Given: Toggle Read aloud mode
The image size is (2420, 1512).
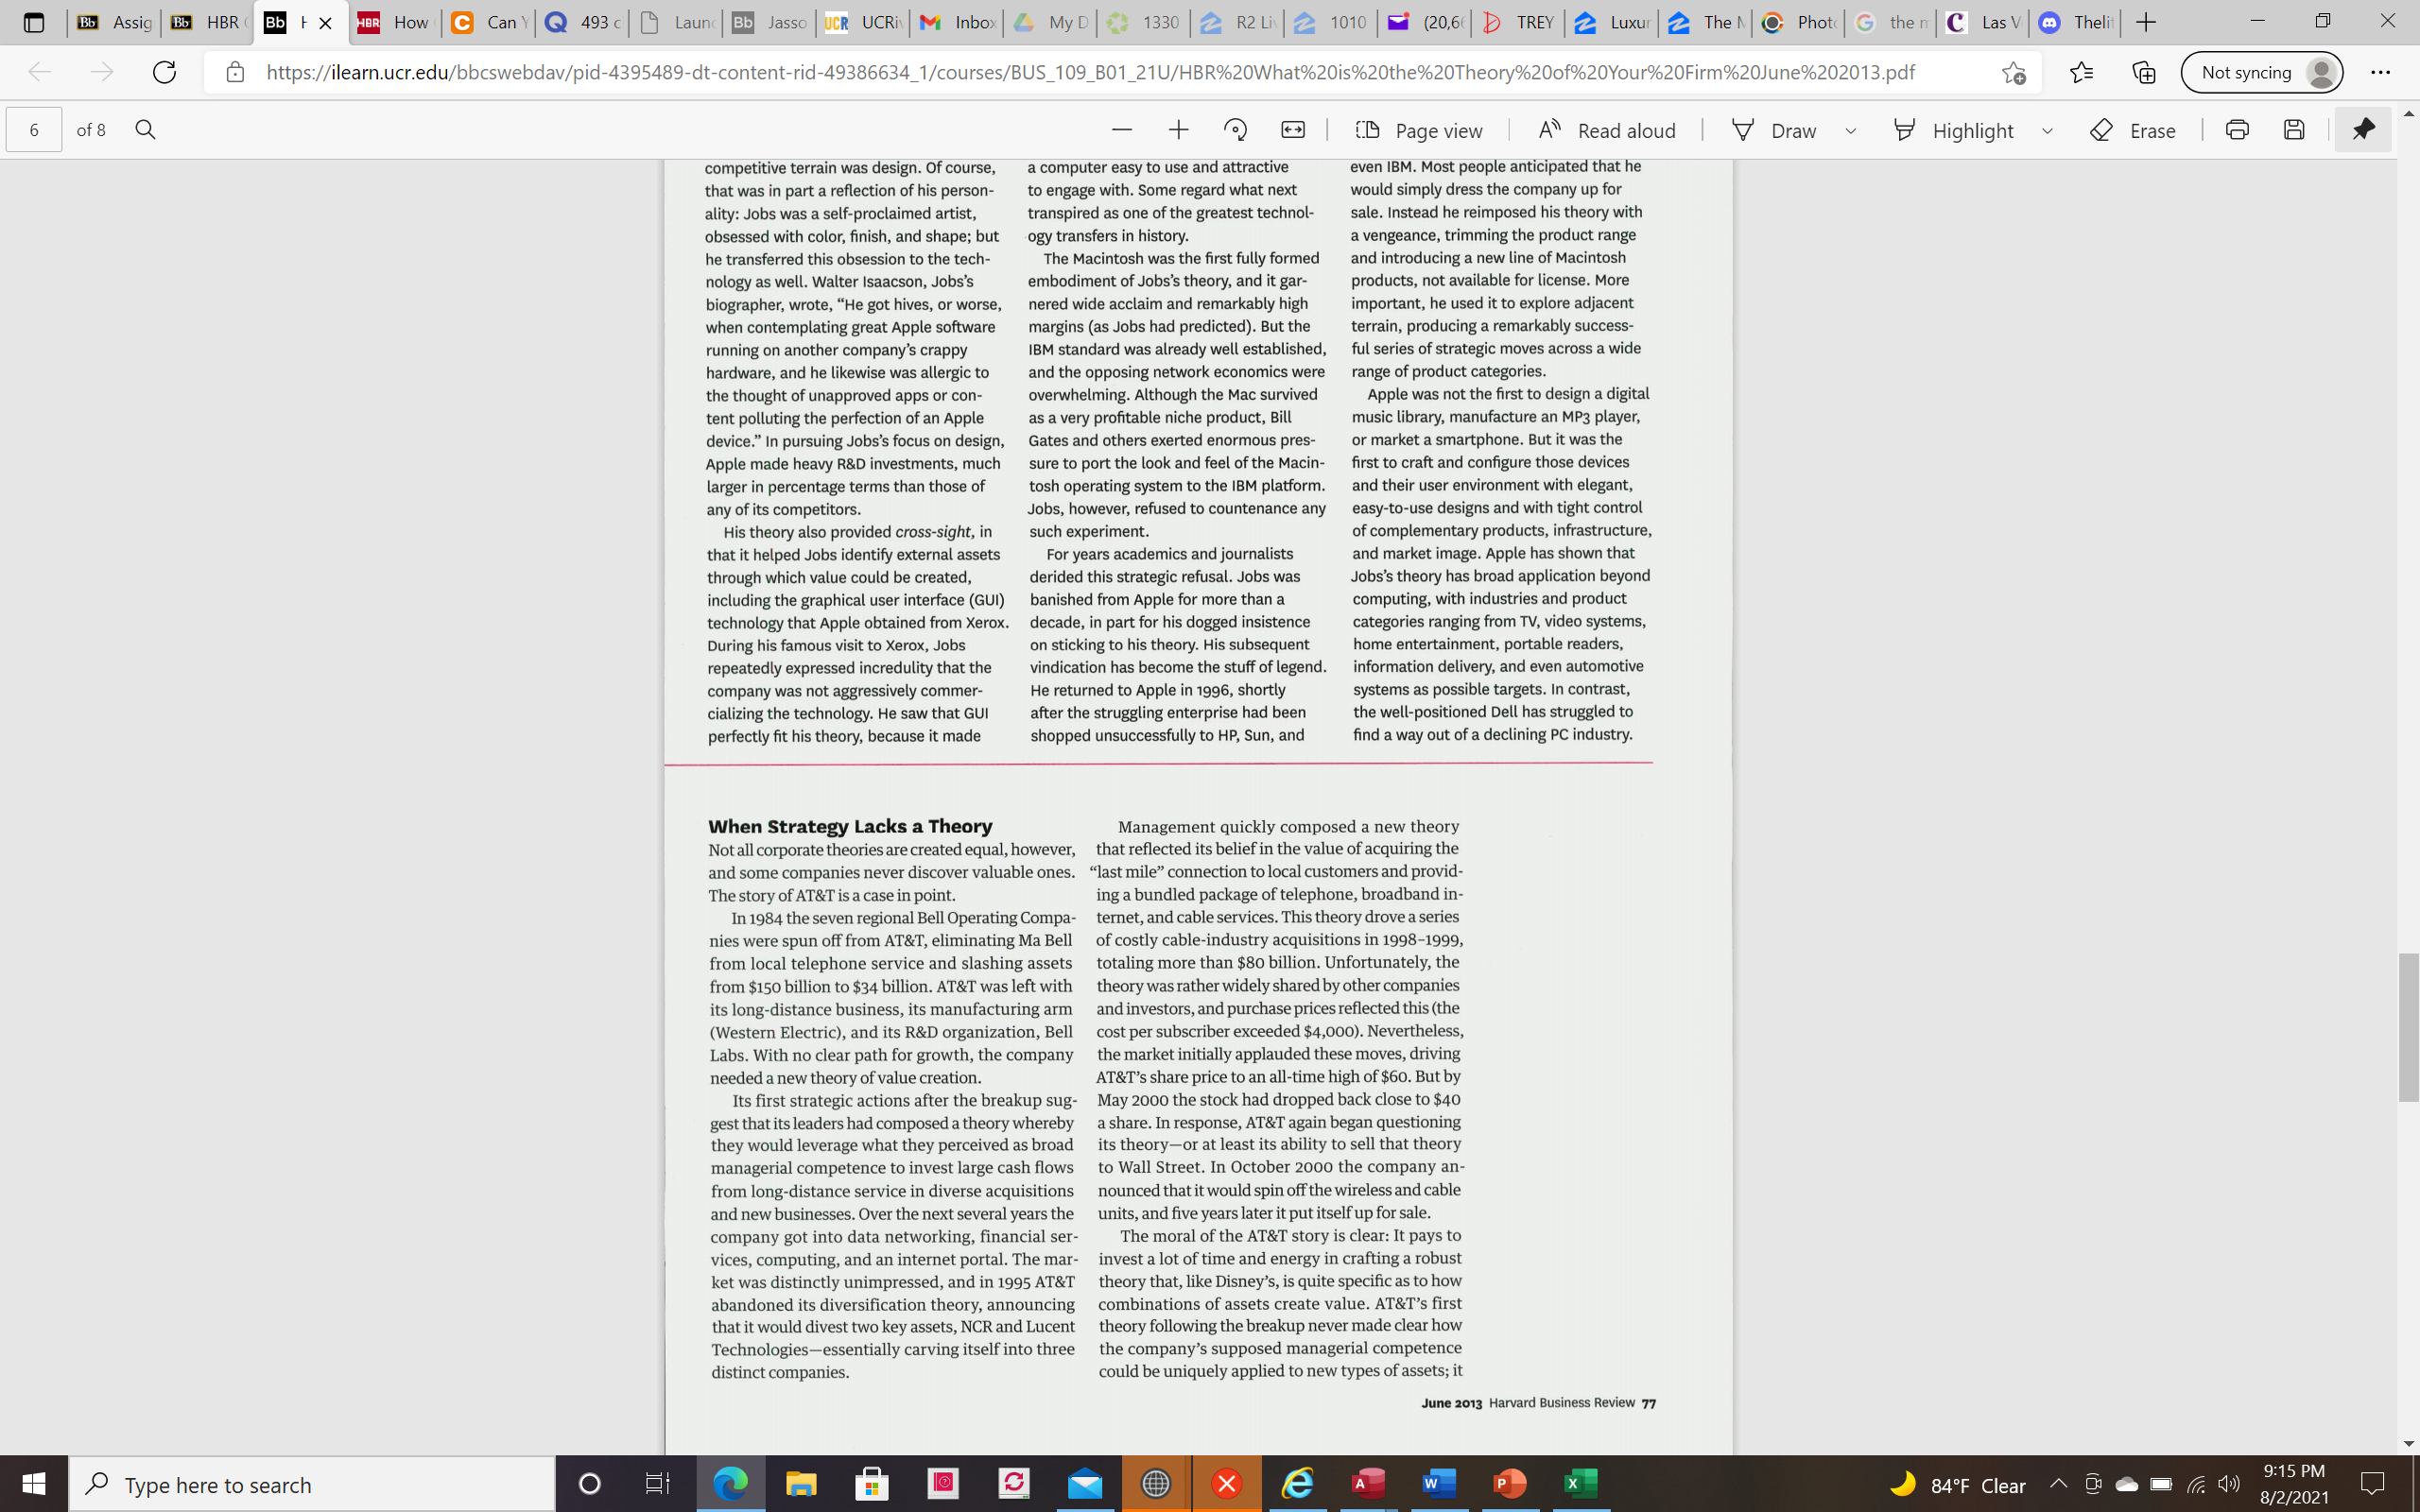Looking at the screenshot, I should [x=1607, y=130].
